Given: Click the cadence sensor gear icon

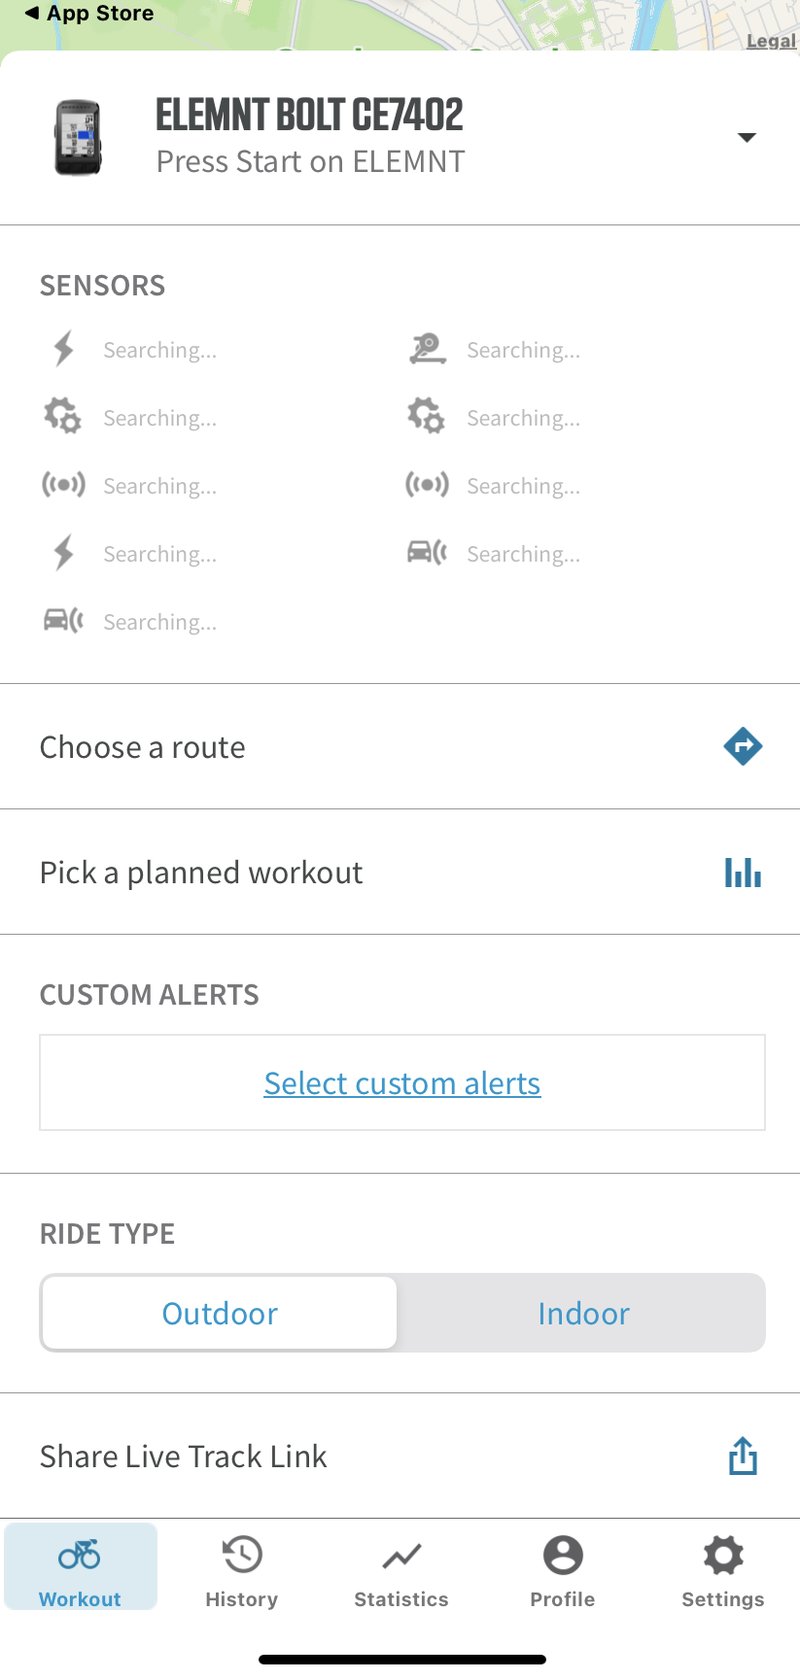Looking at the screenshot, I should click(62, 417).
